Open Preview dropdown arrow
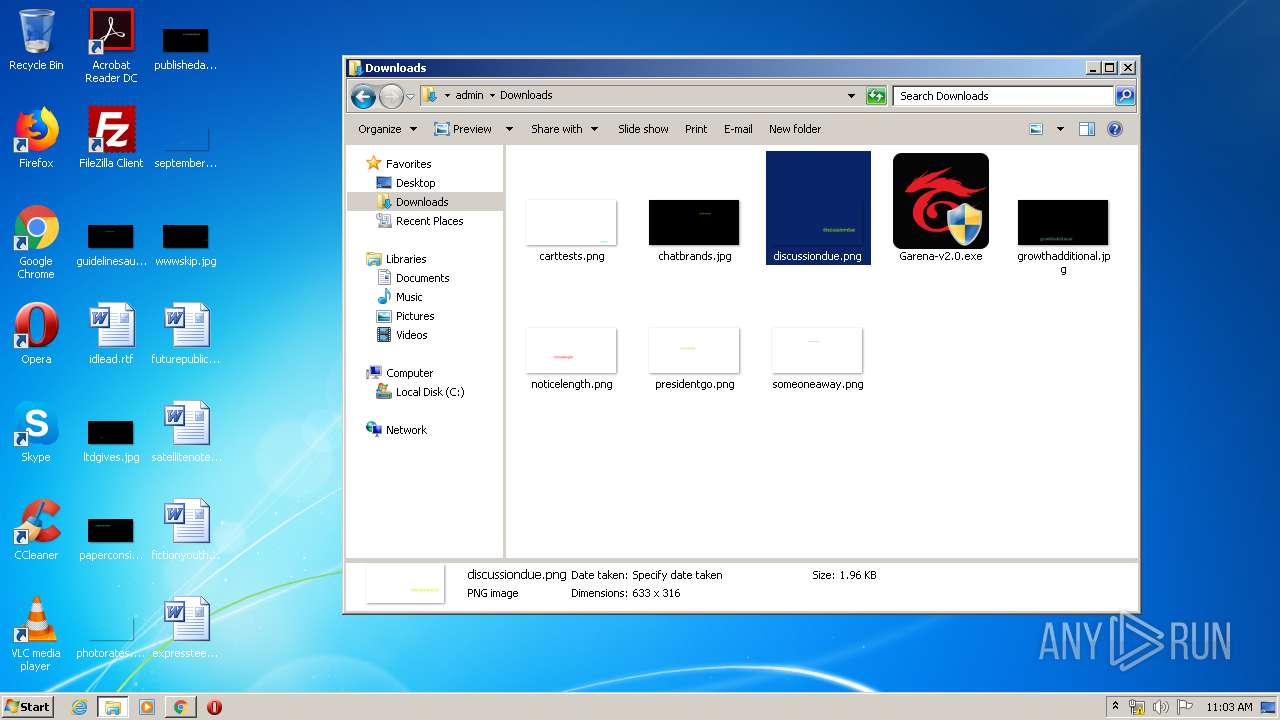Viewport: 1280px width, 720px height. coord(509,129)
